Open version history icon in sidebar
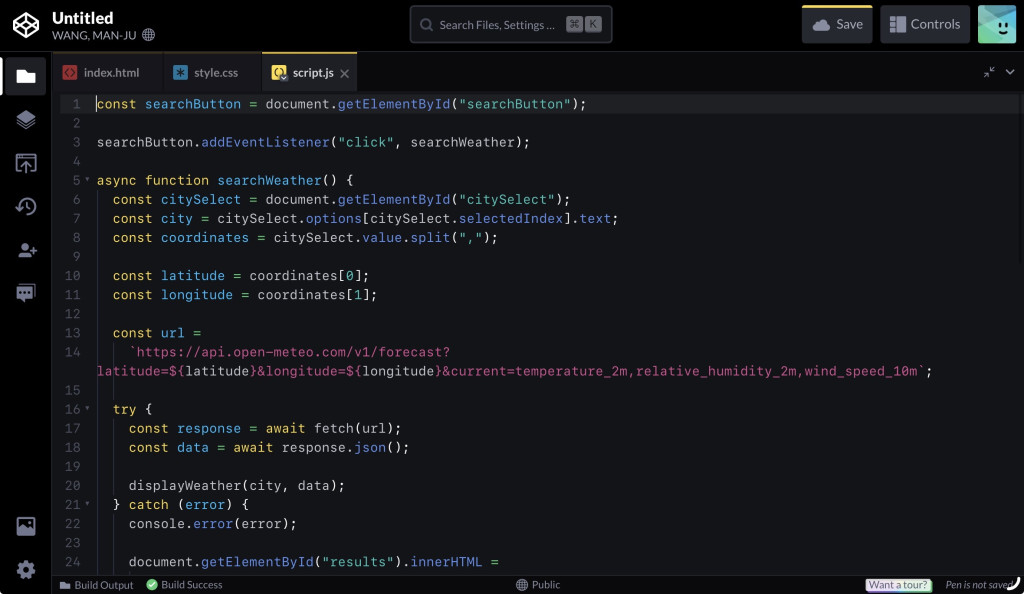Viewport: 1024px width, 594px height. pyautogui.click(x=25, y=206)
